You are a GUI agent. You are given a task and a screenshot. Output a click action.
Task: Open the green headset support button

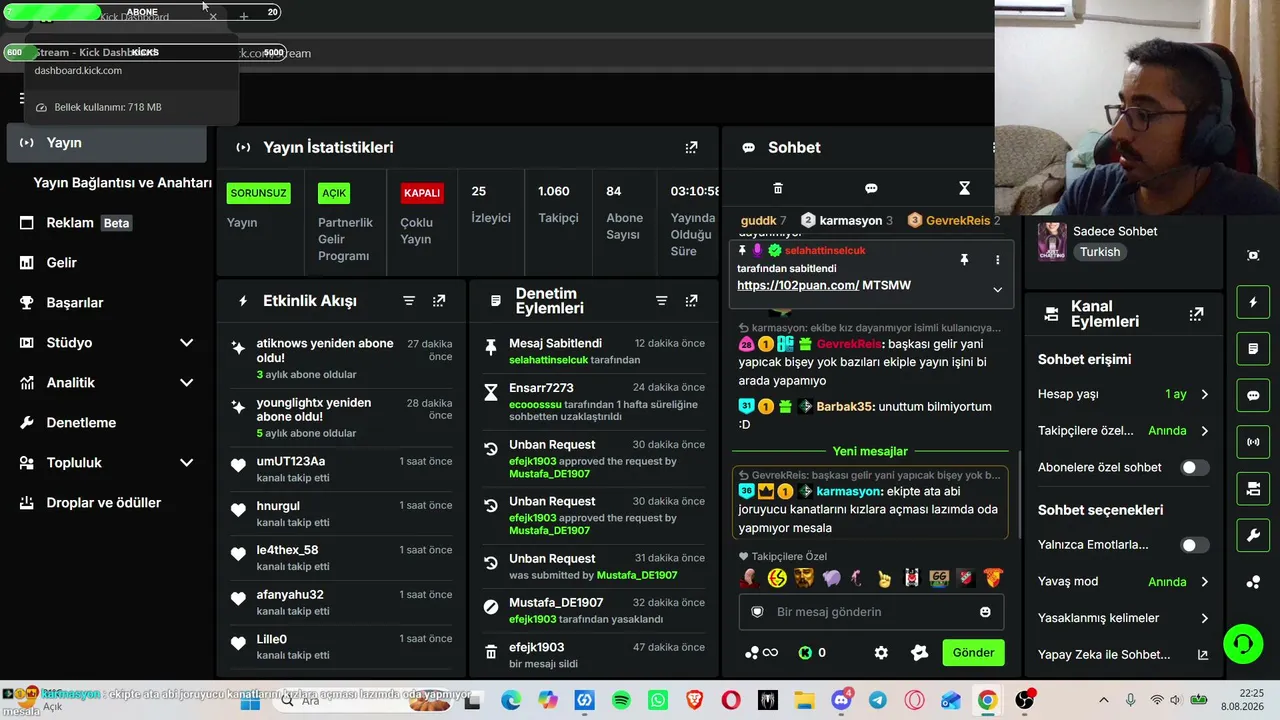coord(1243,642)
